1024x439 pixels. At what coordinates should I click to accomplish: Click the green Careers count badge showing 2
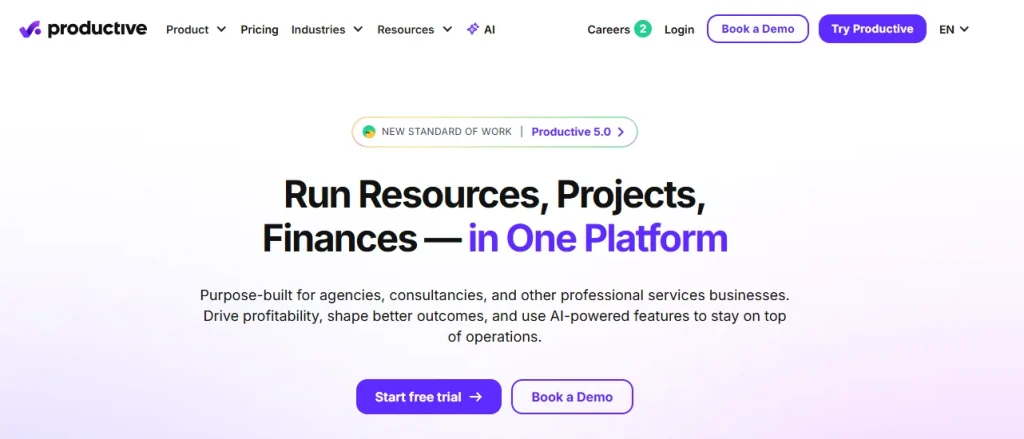point(643,29)
